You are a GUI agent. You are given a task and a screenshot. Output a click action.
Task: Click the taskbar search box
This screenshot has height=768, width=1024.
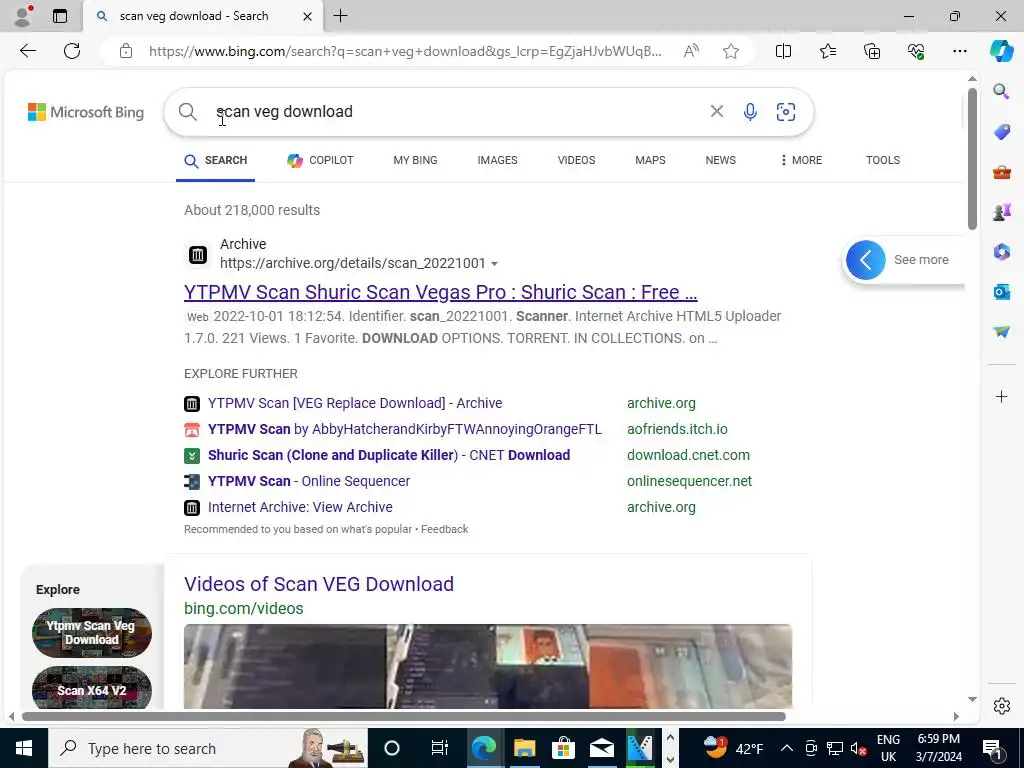coord(208,748)
